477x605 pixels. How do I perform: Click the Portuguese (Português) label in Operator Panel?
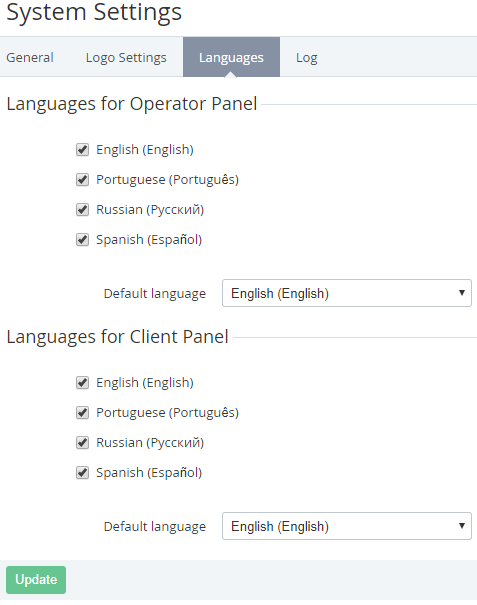tap(167, 180)
